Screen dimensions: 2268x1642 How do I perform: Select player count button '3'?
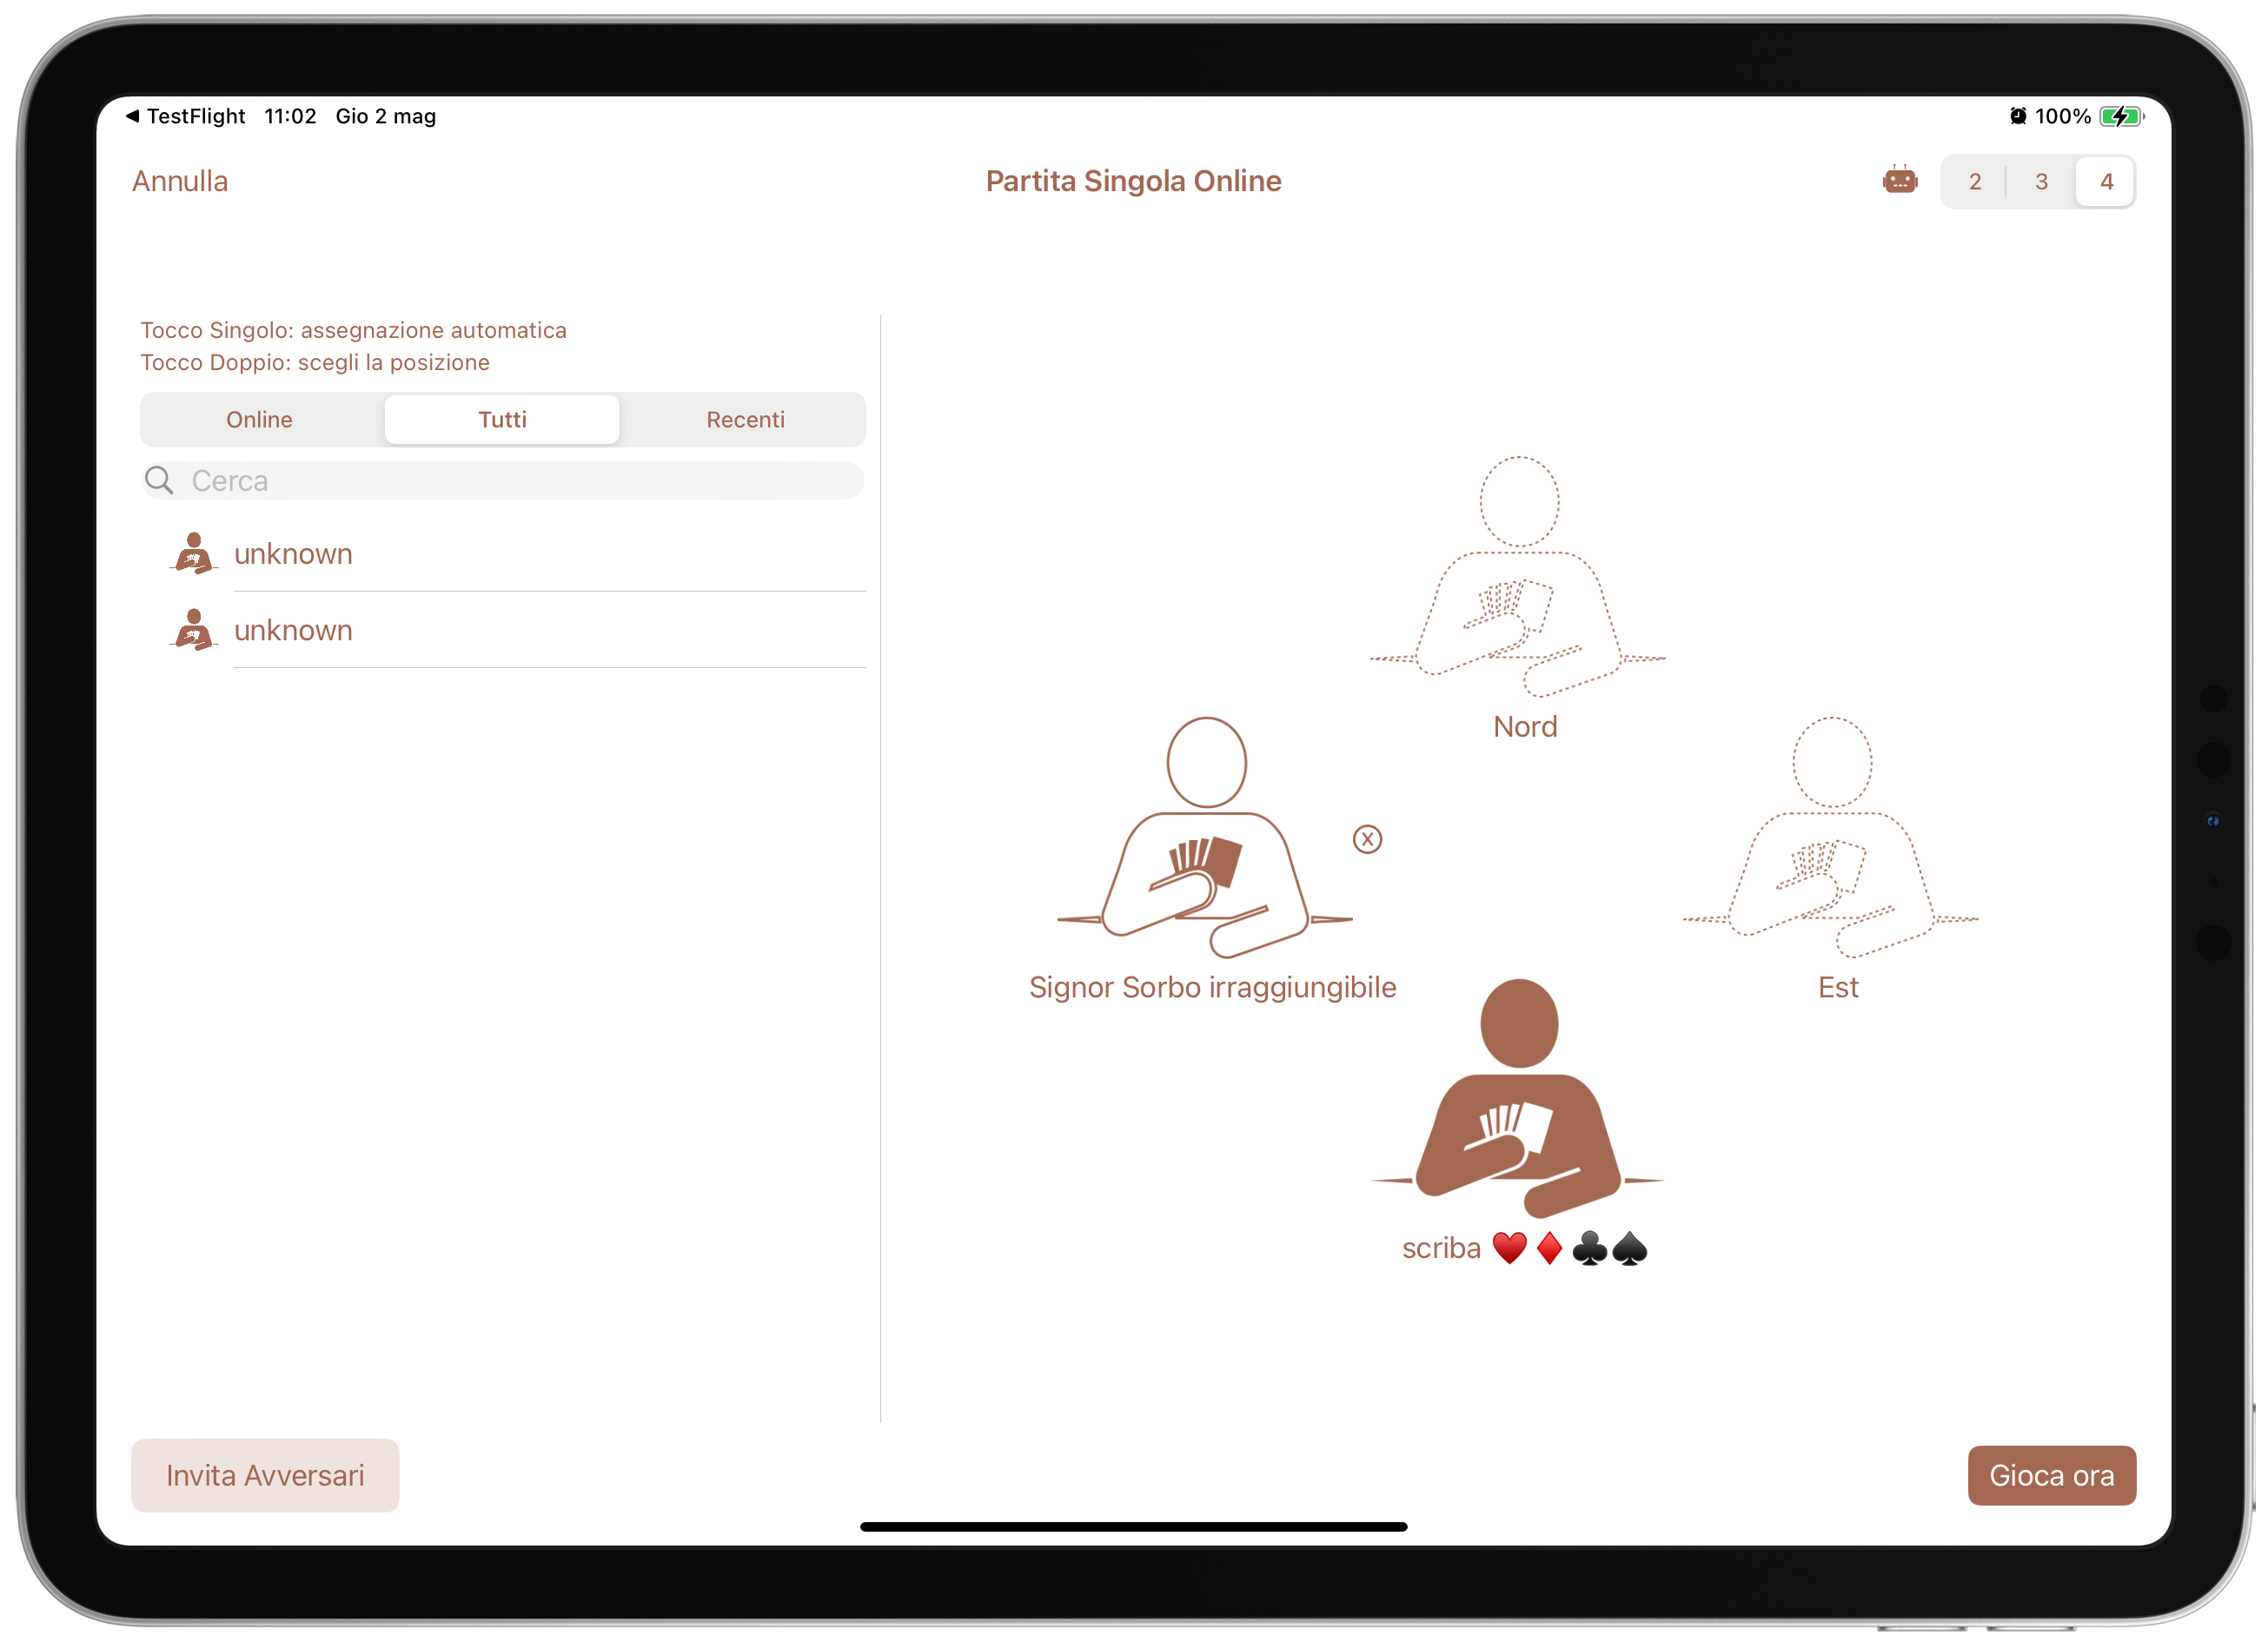(x=2039, y=180)
